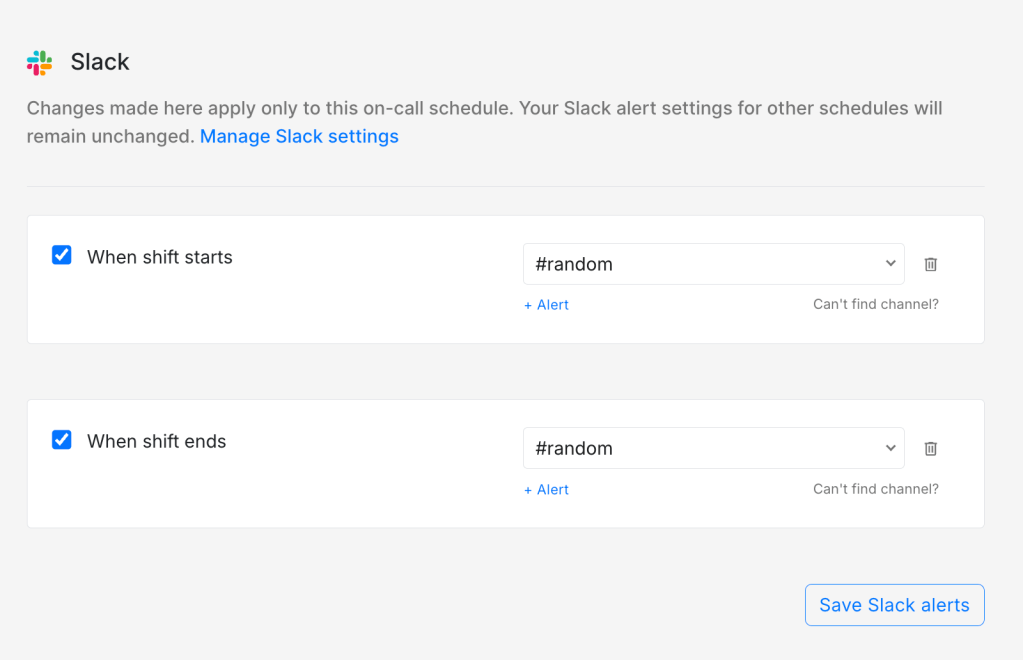Click the "Slack" heading

[99, 62]
